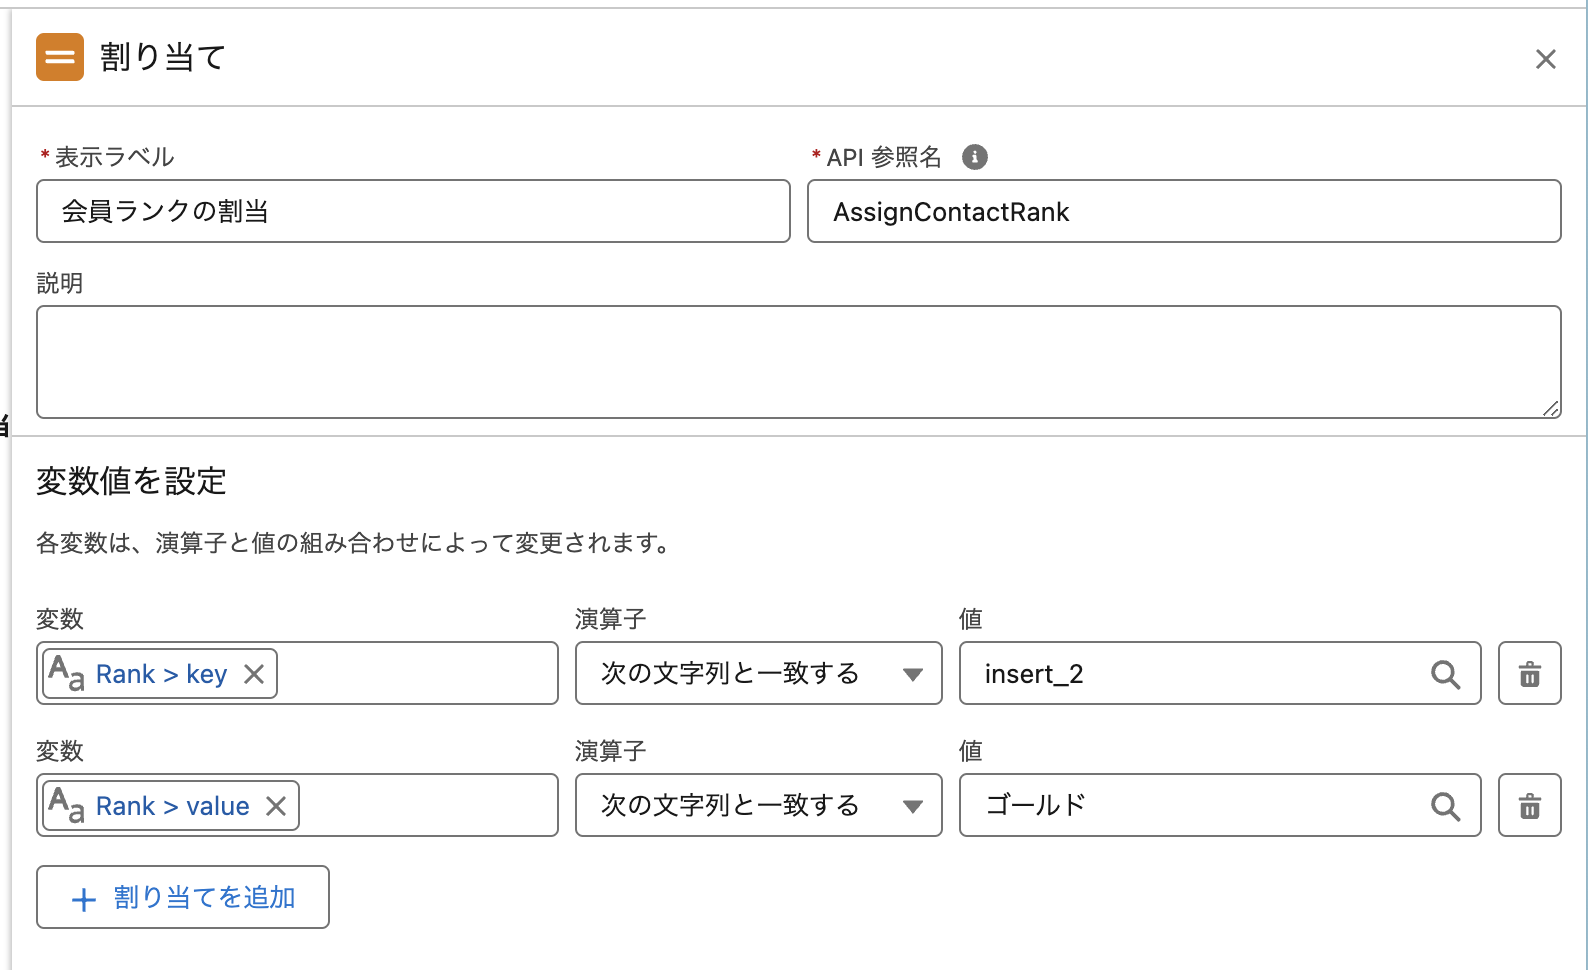
Task: Delete the Rank > key assignment row
Action: 1529,674
